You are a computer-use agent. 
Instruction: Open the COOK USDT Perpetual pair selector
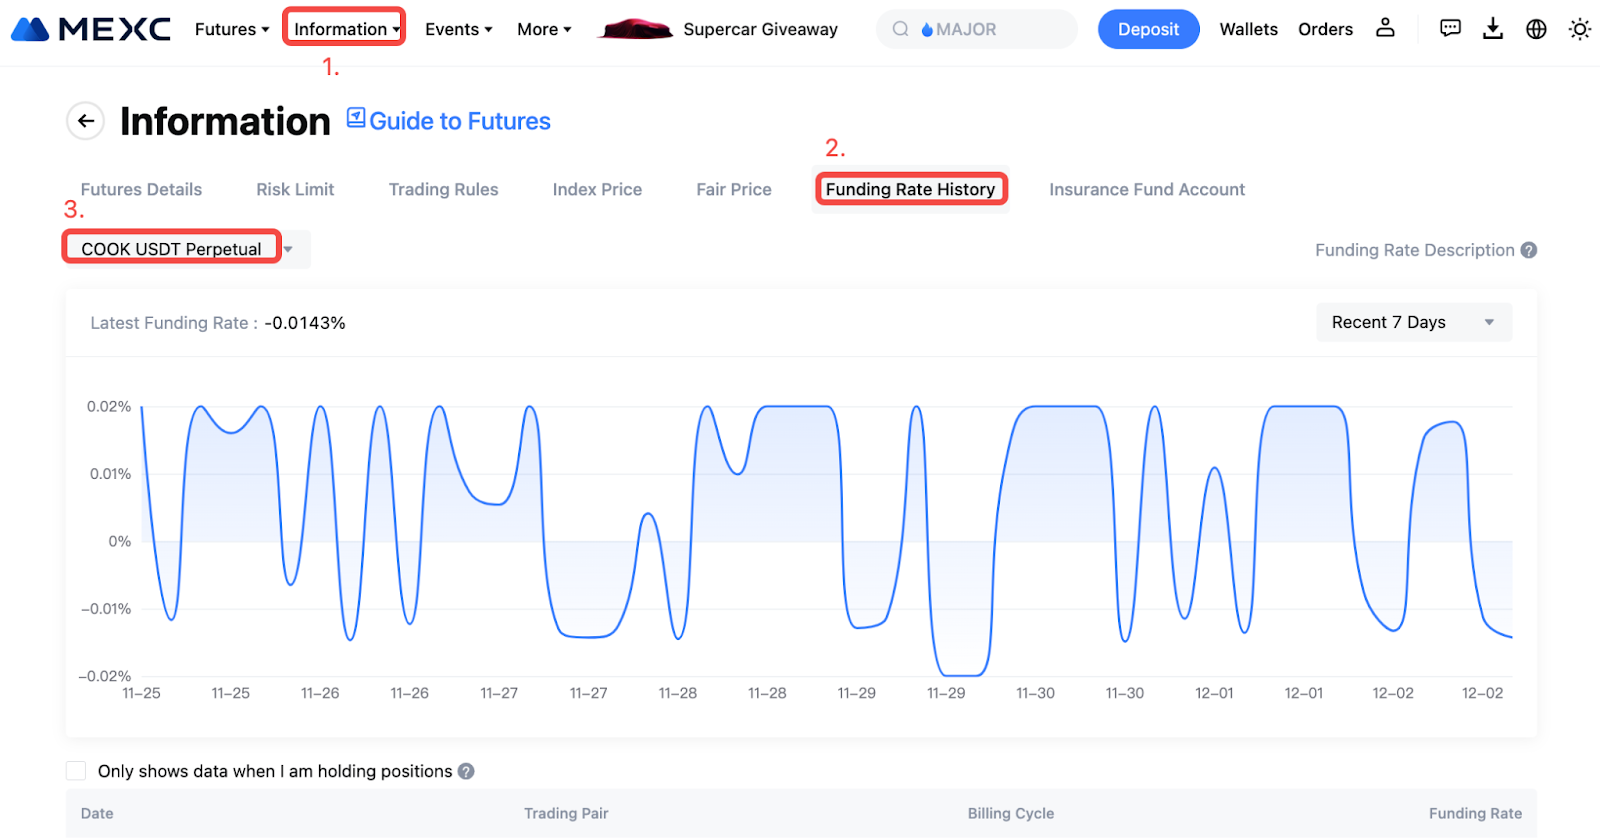[187, 249]
